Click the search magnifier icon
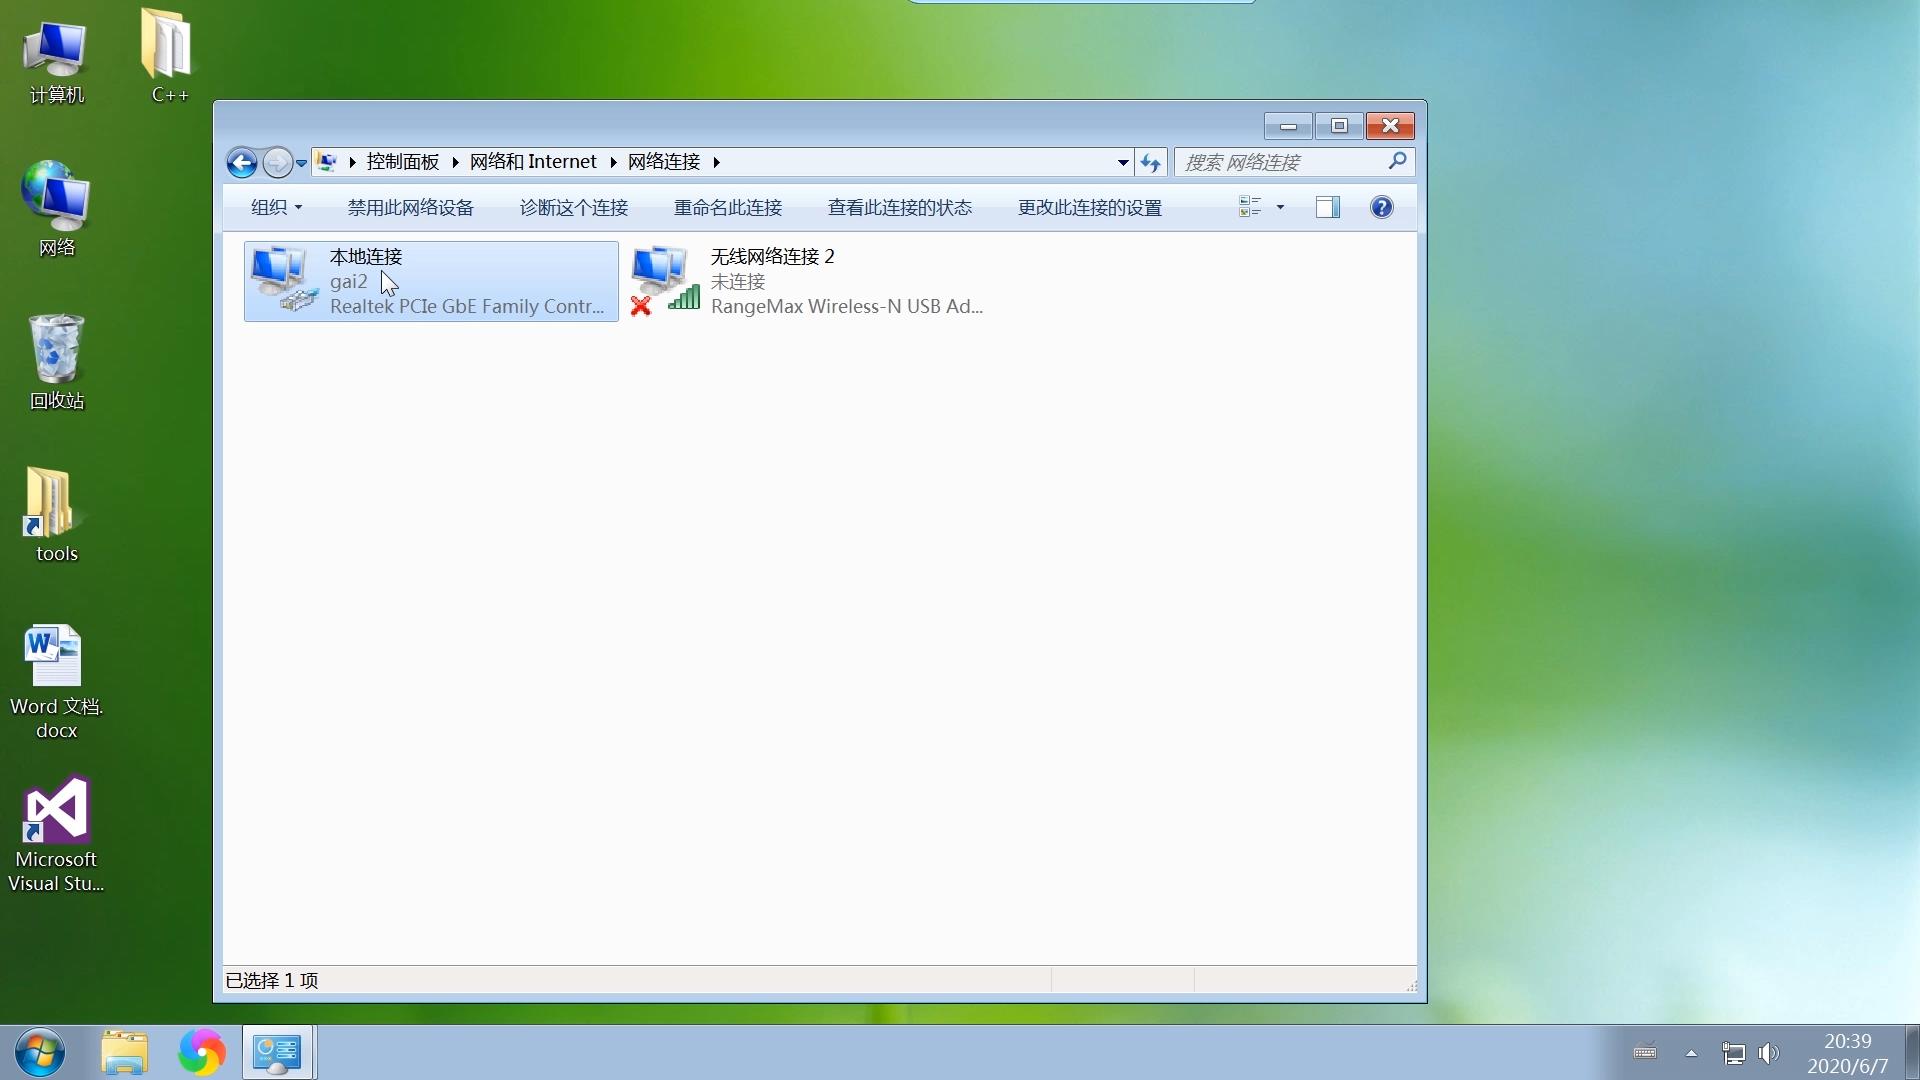 [x=1397, y=161]
